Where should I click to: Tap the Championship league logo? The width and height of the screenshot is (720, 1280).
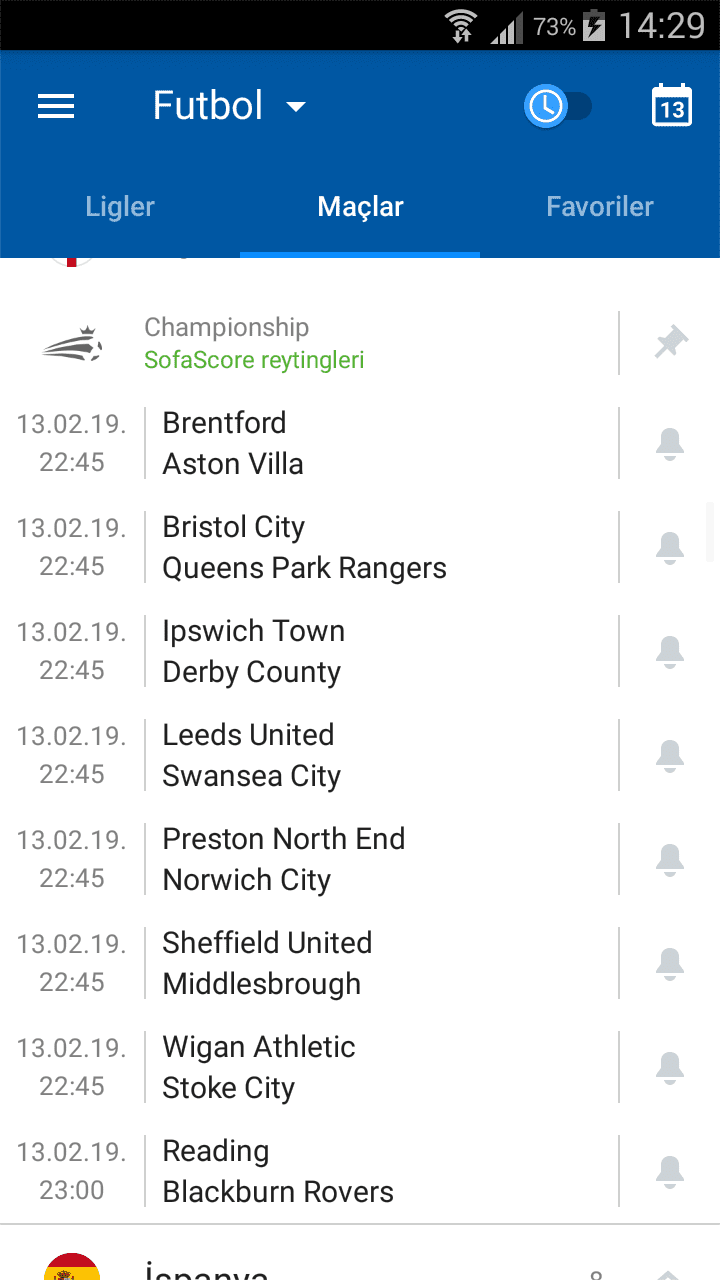73,343
